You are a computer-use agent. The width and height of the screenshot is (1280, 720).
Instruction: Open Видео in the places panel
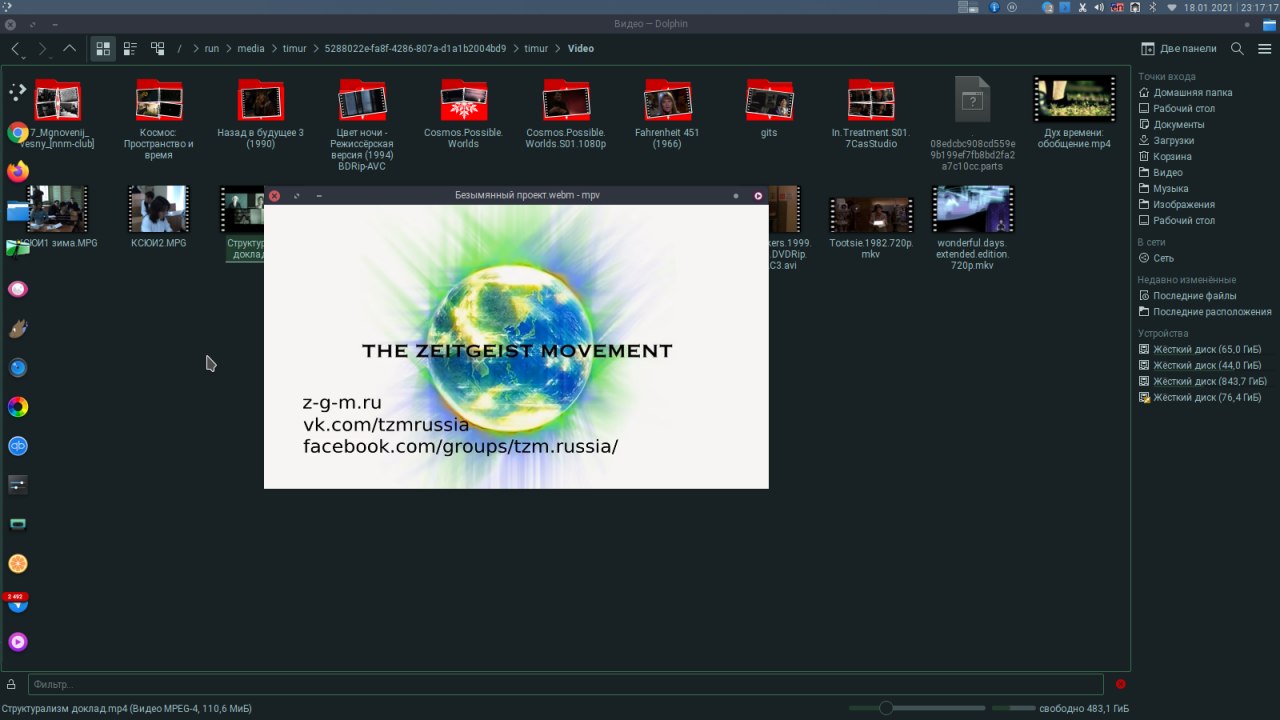(1160, 172)
